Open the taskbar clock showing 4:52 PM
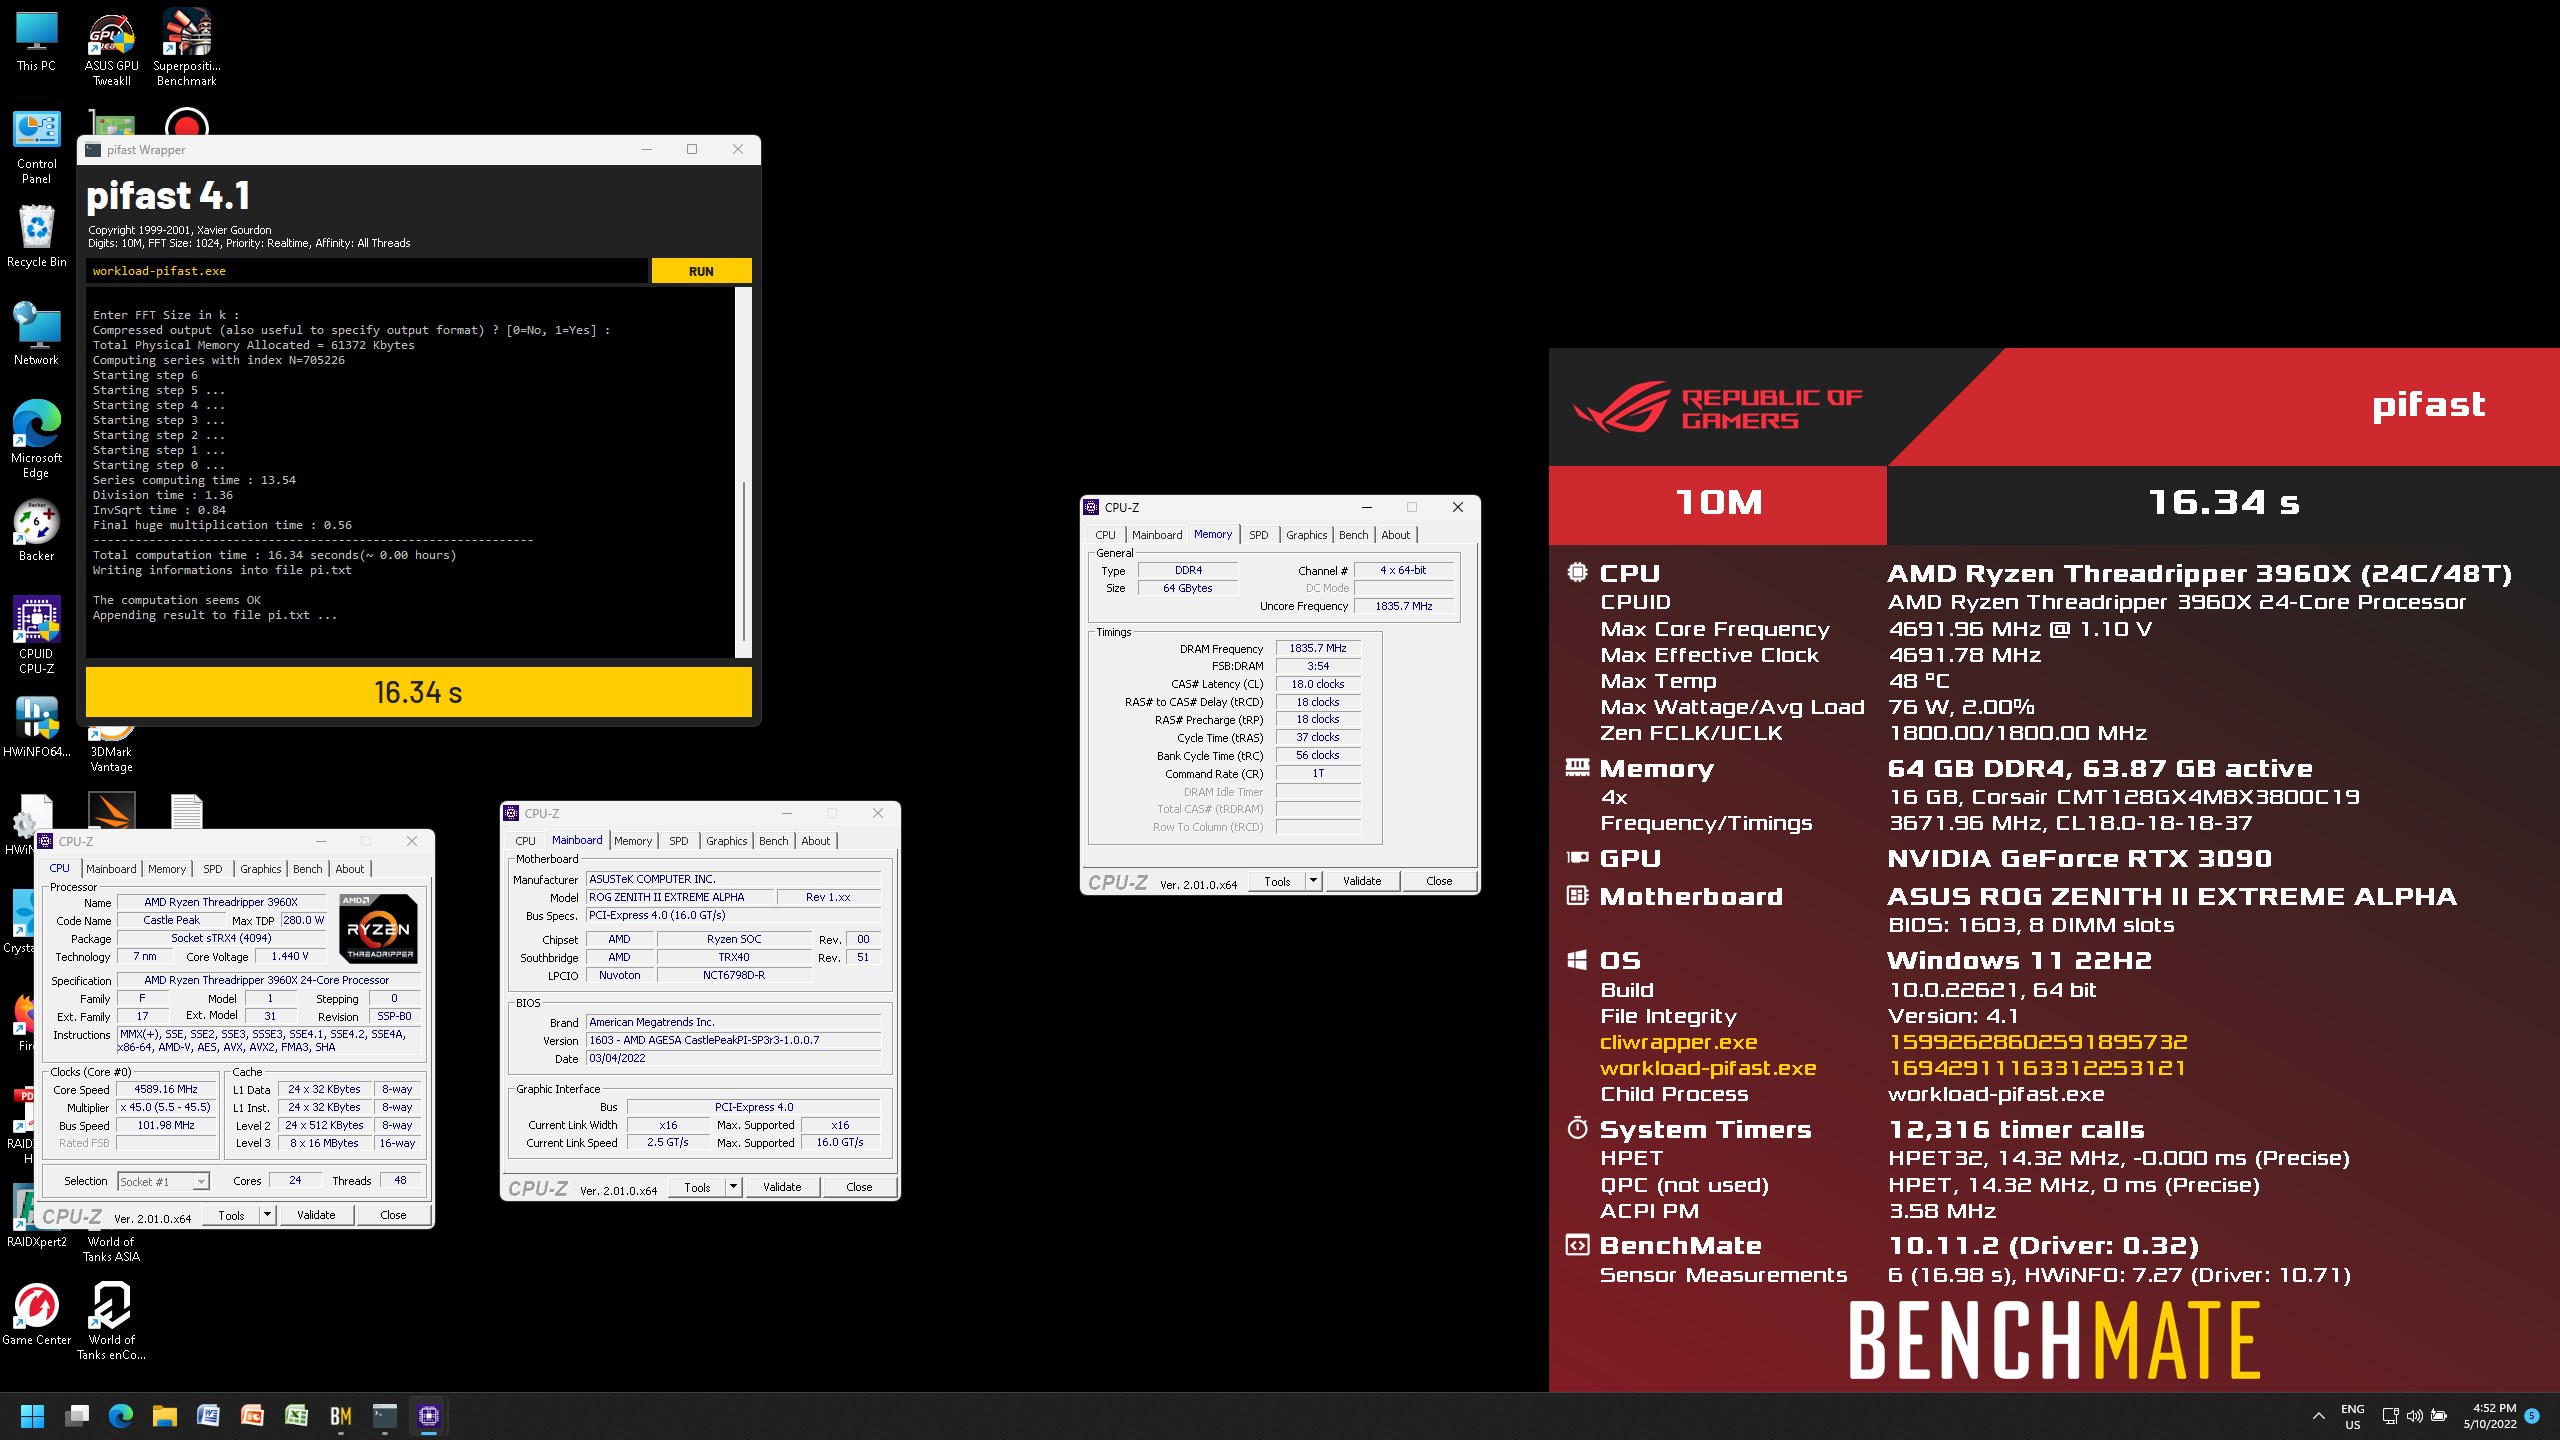2560x1440 pixels. point(2489,1416)
